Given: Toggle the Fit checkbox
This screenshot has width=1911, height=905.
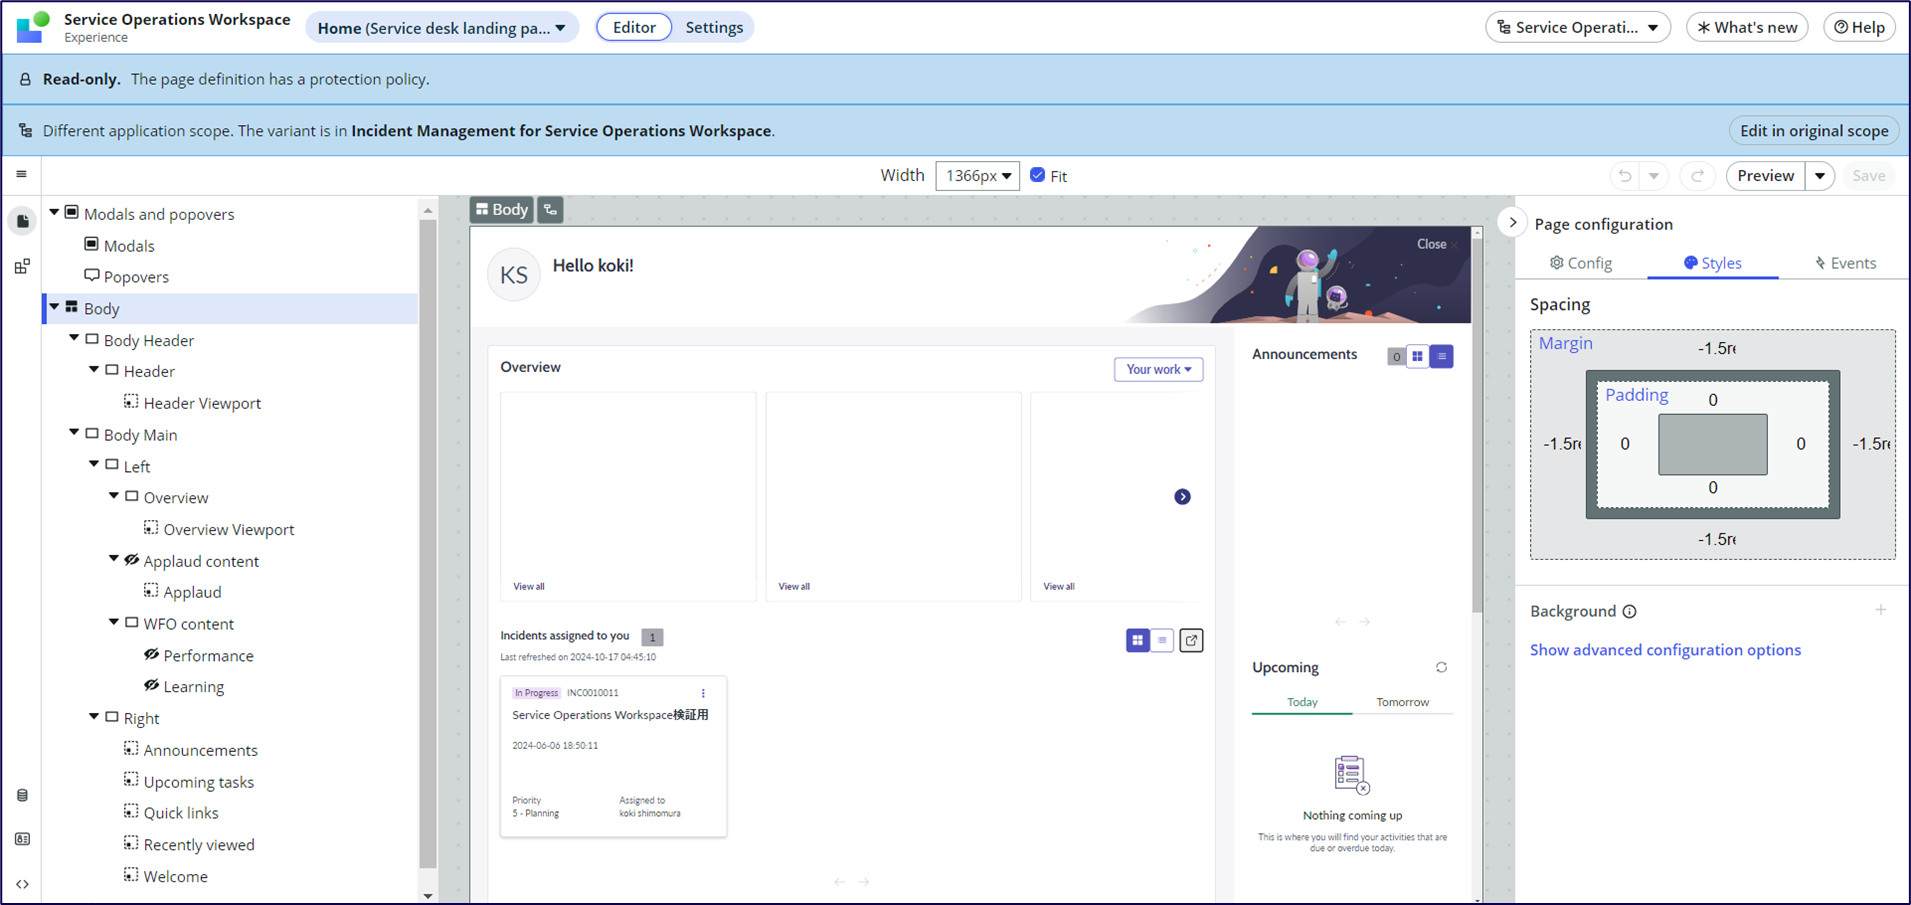Looking at the screenshot, I should point(1037,175).
